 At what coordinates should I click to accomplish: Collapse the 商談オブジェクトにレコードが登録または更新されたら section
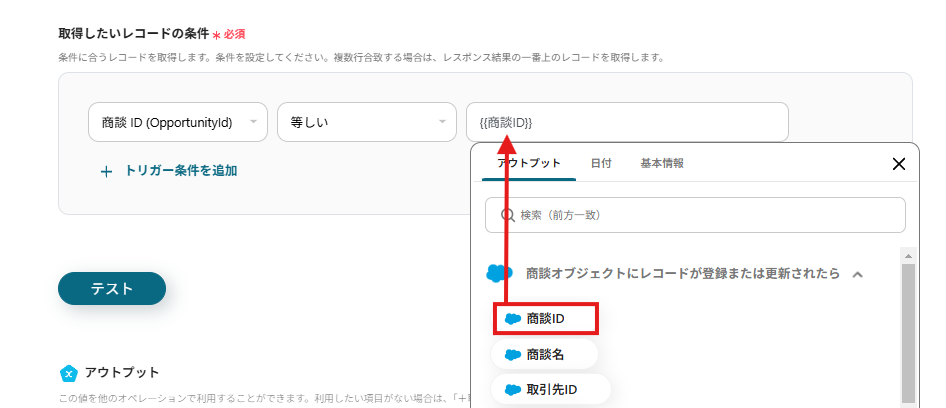[857, 275]
